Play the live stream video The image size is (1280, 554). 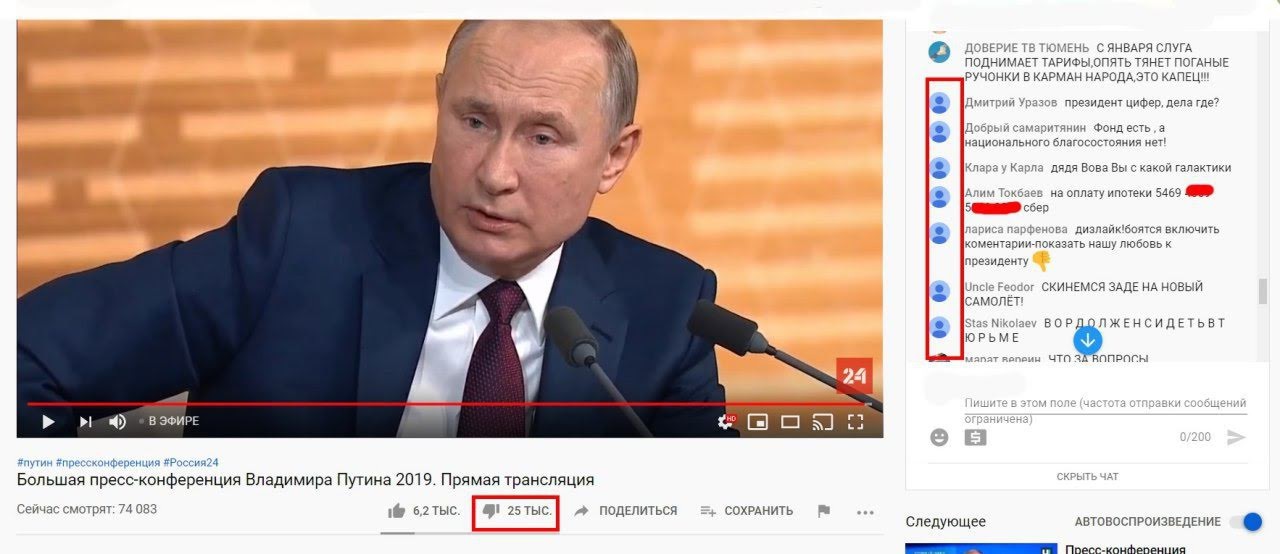[x=48, y=421]
